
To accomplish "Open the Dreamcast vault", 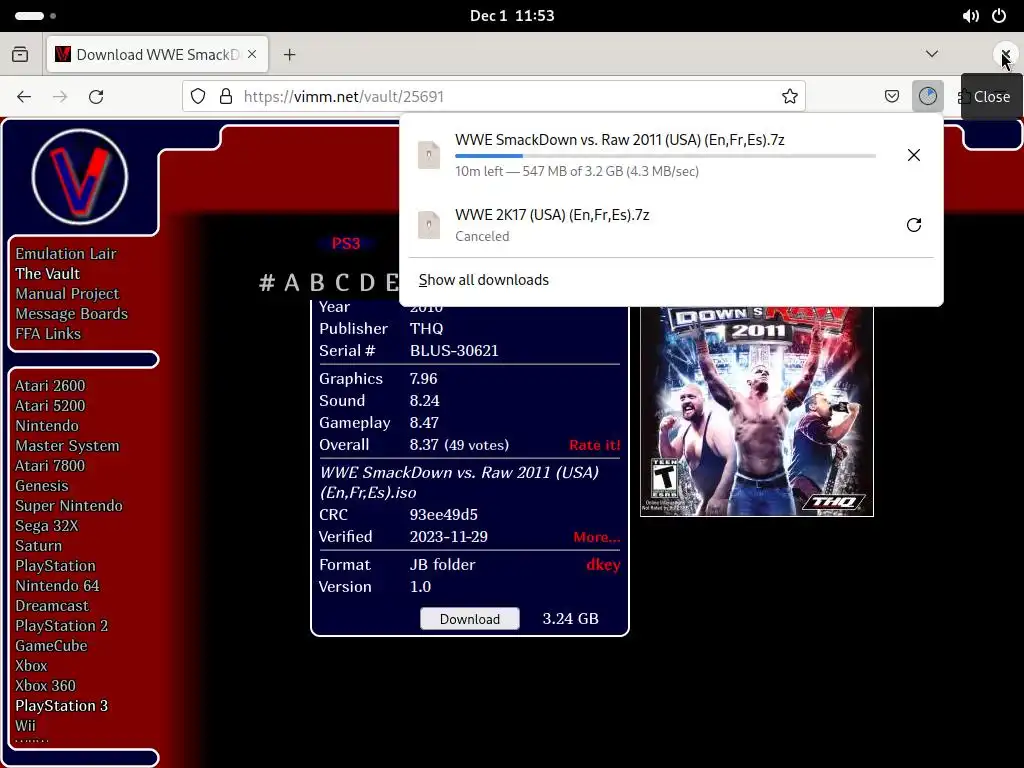I will (x=52, y=605).
